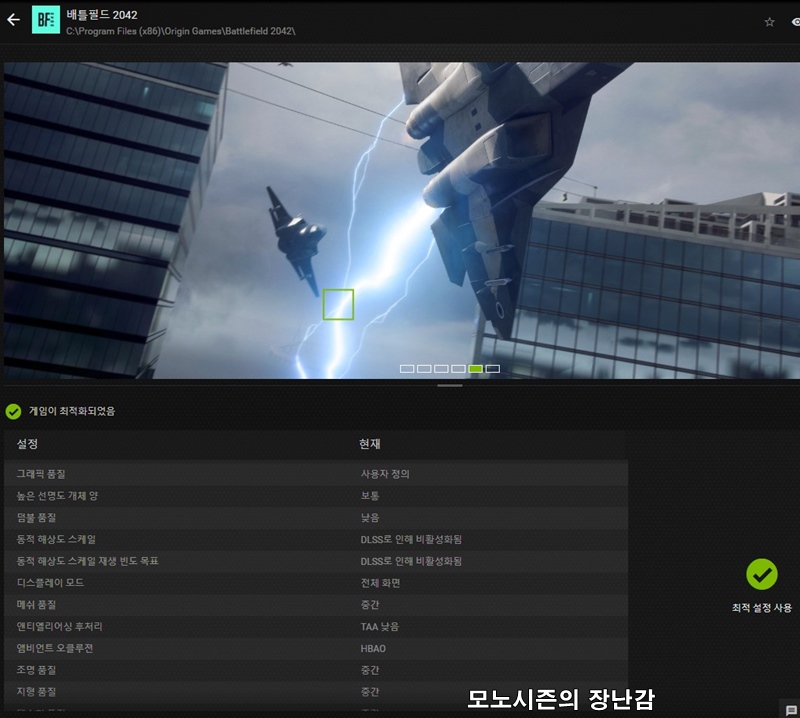The width and height of the screenshot is (800, 718).
Task: Select the 조명 품질 row
Action: coord(316,670)
